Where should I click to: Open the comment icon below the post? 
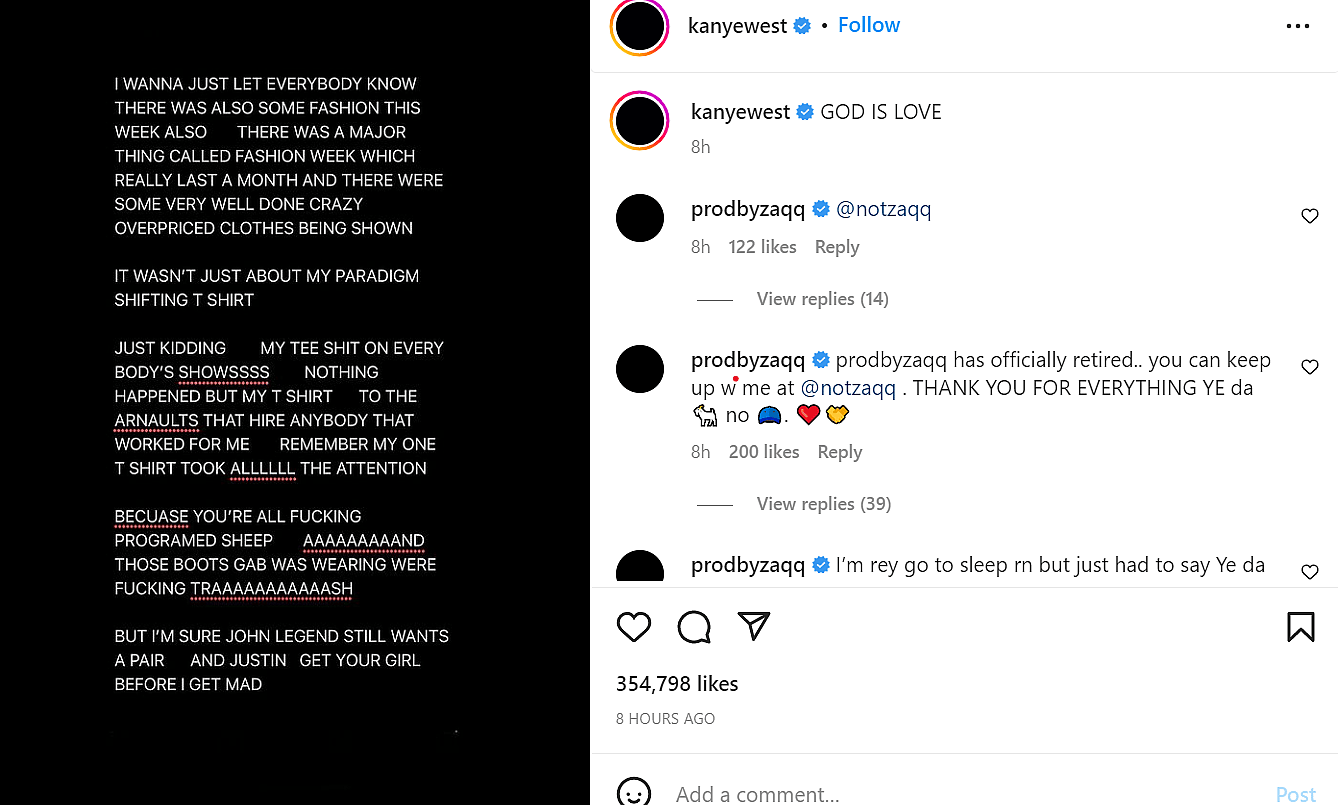[x=693, y=627]
